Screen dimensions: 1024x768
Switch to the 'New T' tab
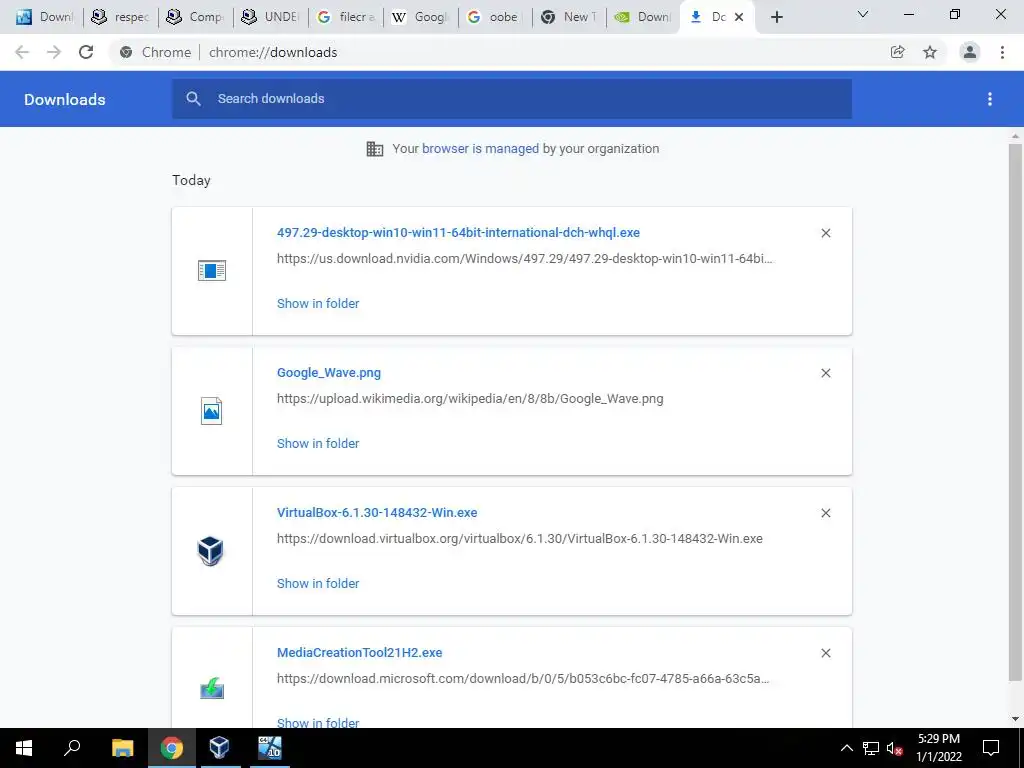569,18
